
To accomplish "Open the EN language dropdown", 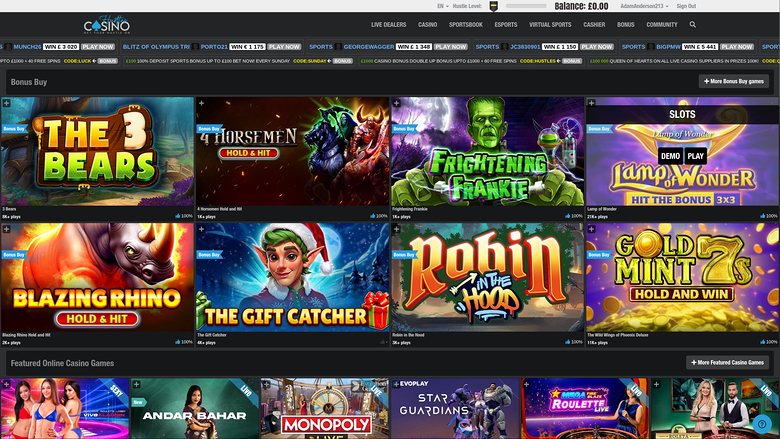I will [x=442, y=6].
